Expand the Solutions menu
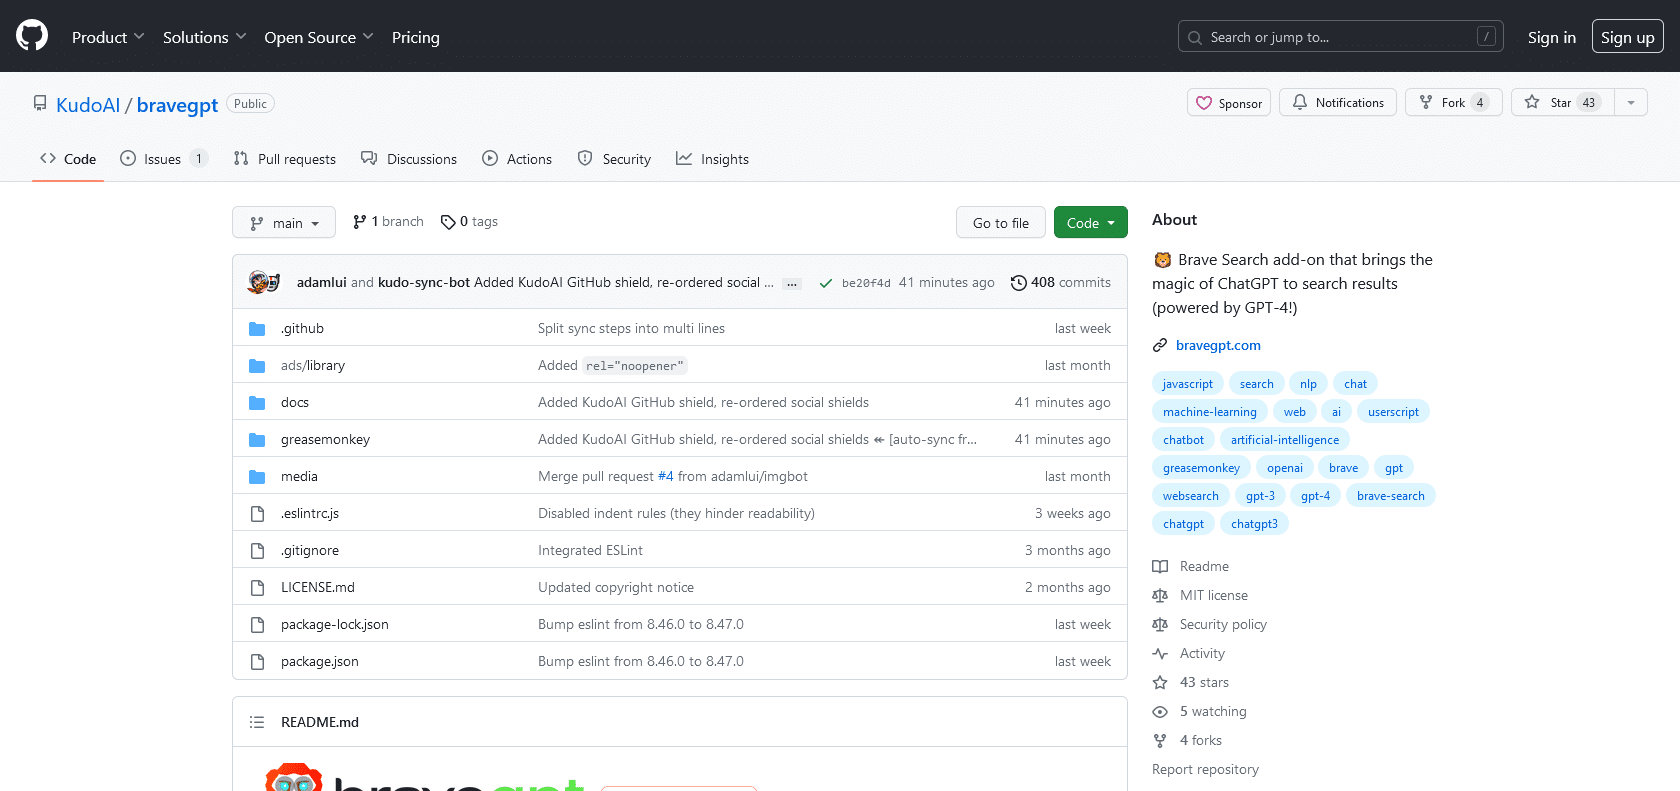The width and height of the screenshot is (1680, 791). 204,37
